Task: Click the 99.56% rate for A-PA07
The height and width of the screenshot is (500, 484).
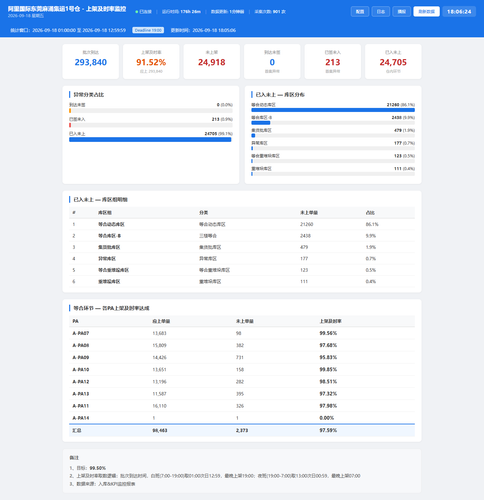Action: coord(328,333)
